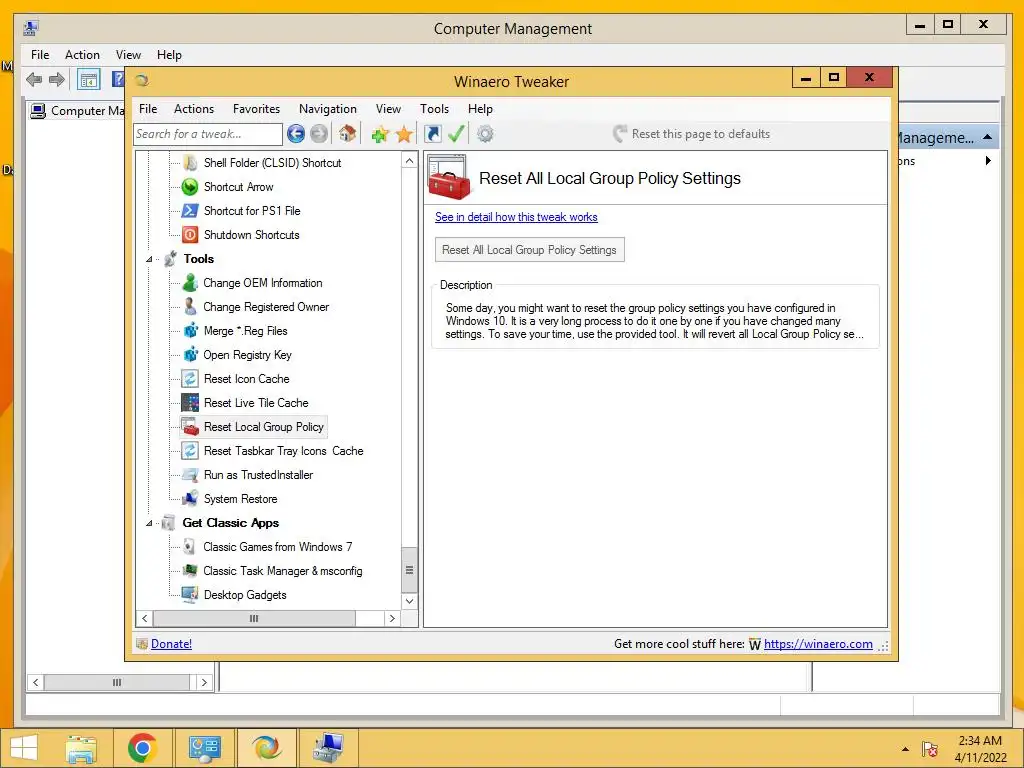The width and height of the screenshot is (1024, 768).
Task: Click the System Restore tree icon
Action: point(190,498)
